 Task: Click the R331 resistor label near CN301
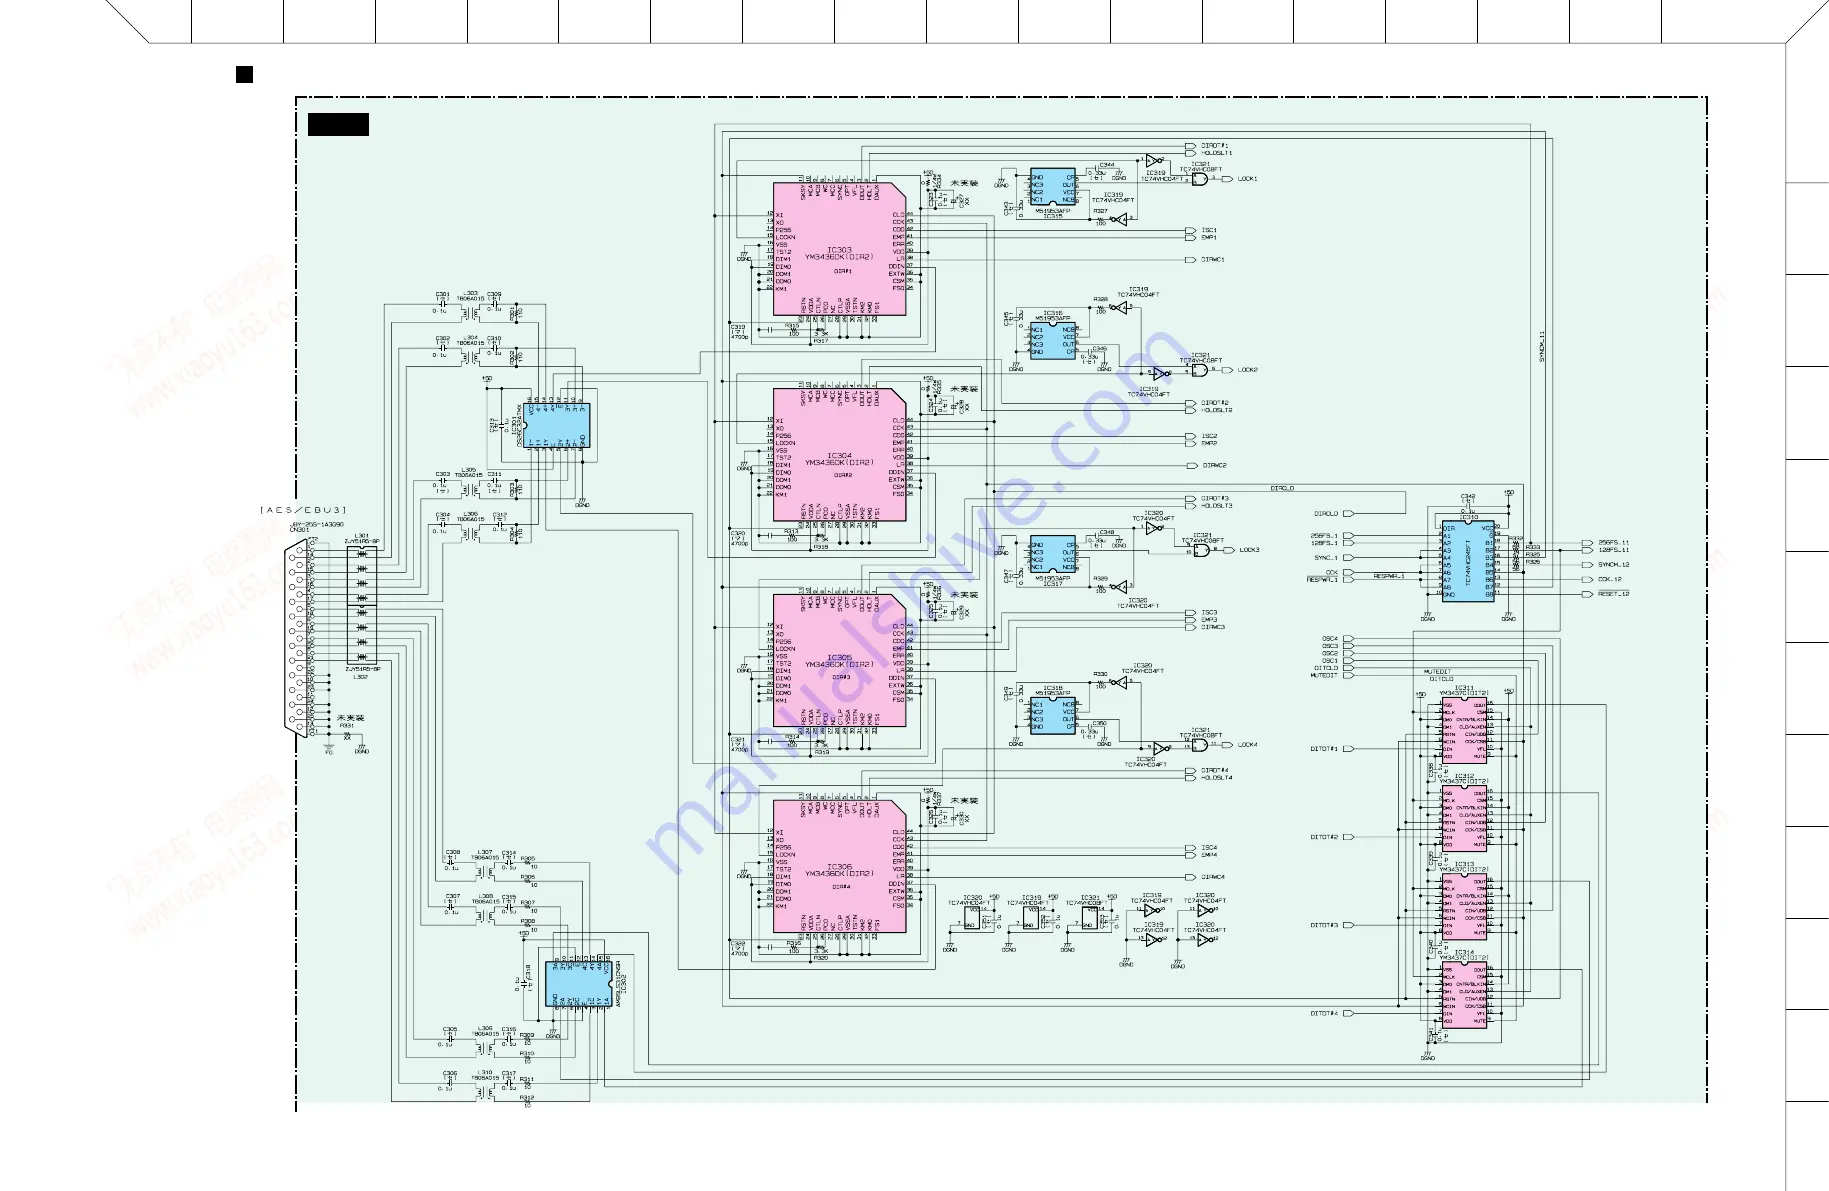pos(347,726)
